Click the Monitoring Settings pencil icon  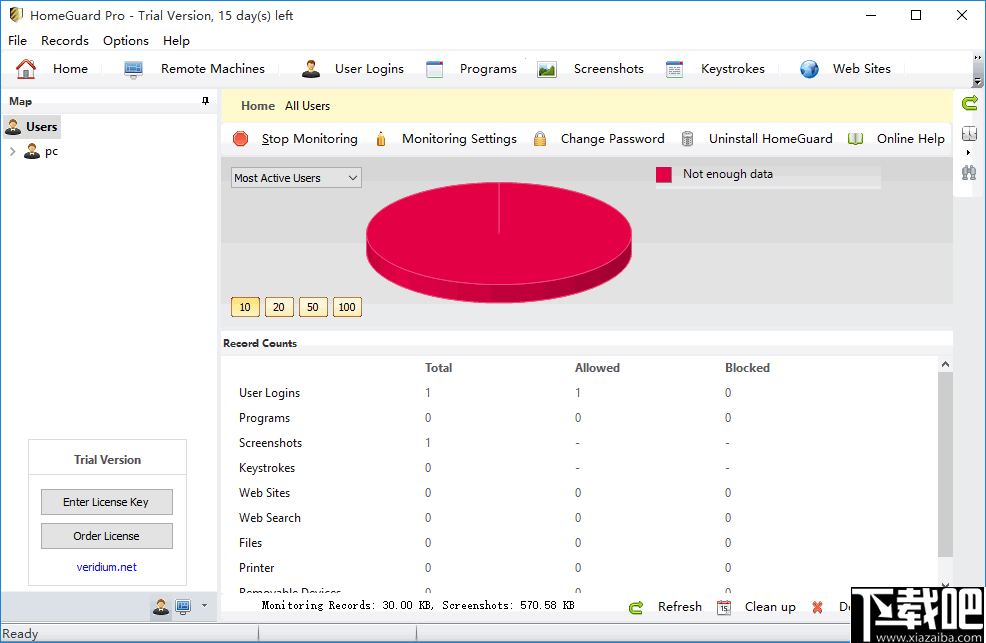pyautogui.click(x=380, y=139)
